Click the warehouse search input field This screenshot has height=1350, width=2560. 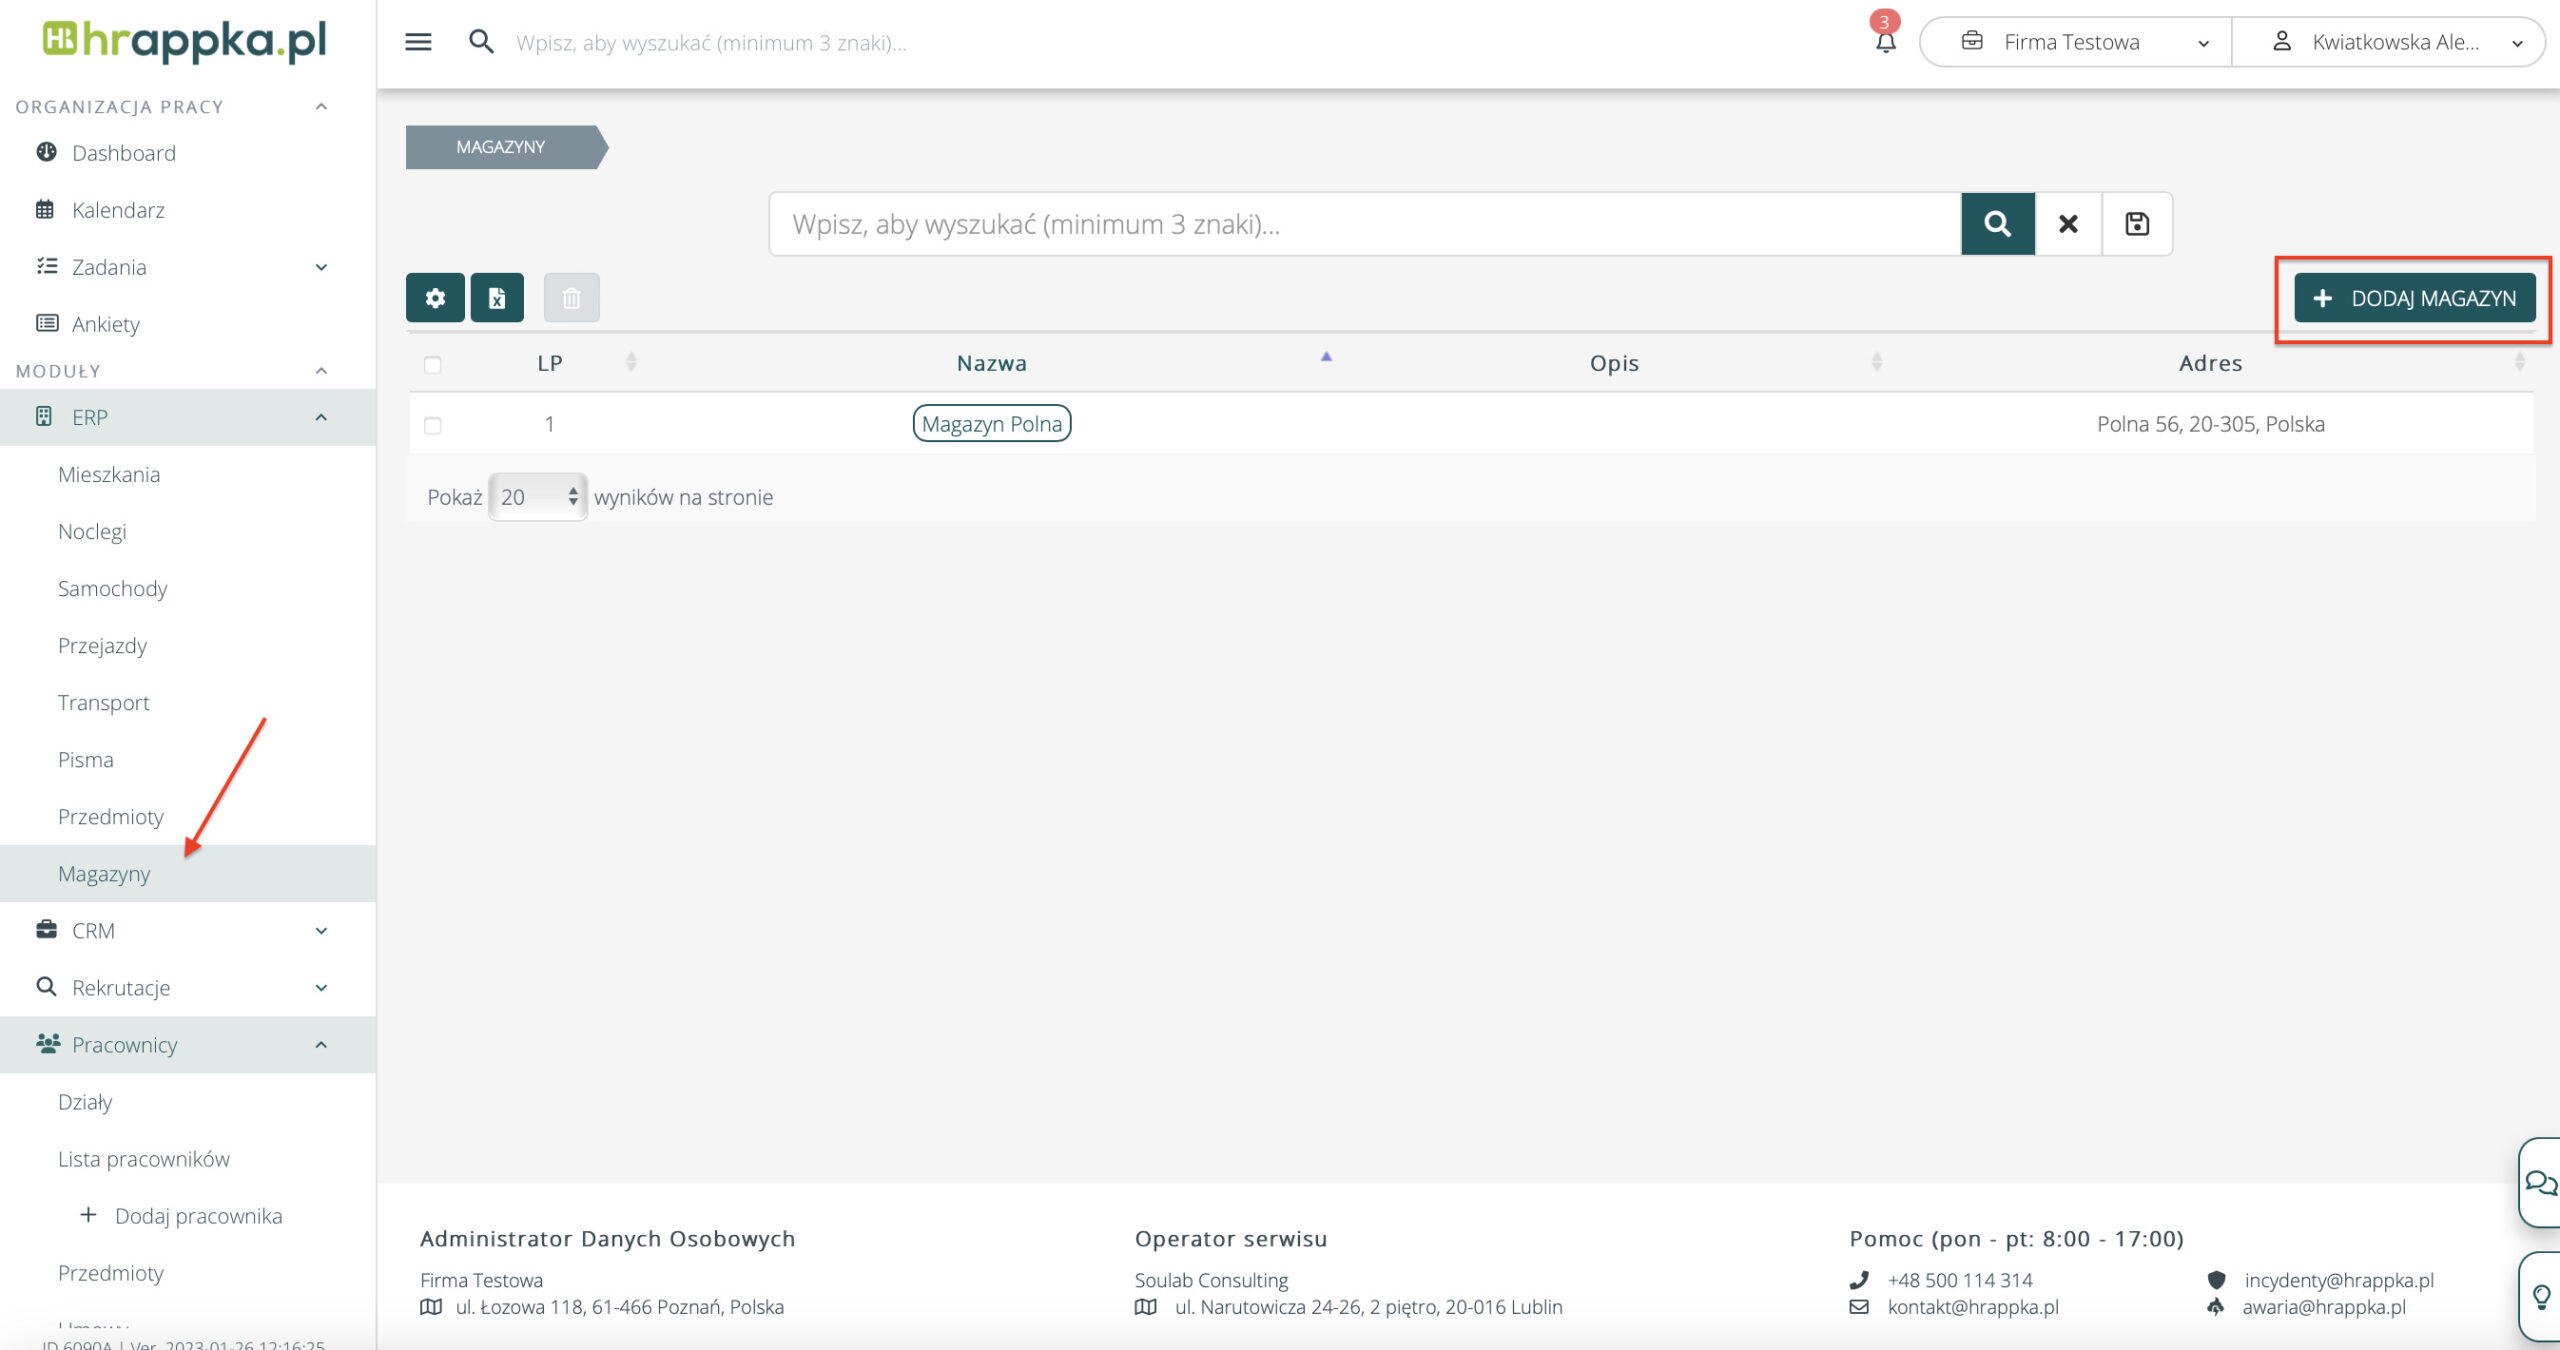pyautogui.click(x=1364, y=224)
